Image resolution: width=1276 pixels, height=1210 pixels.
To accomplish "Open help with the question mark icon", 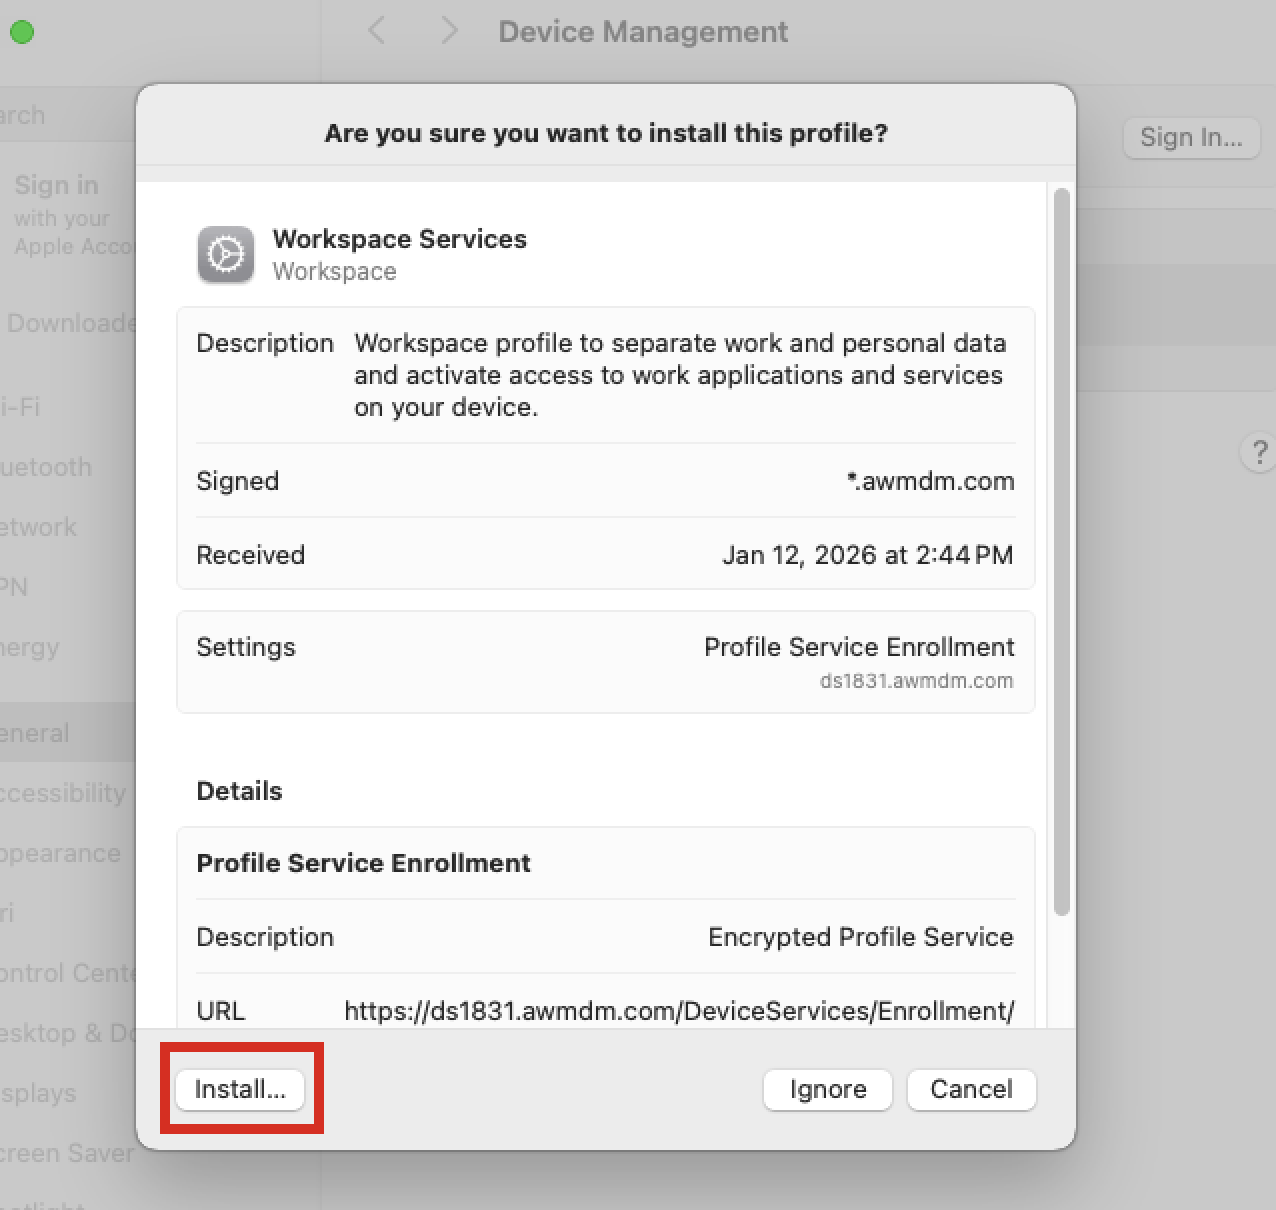I will pos(1258,452).
